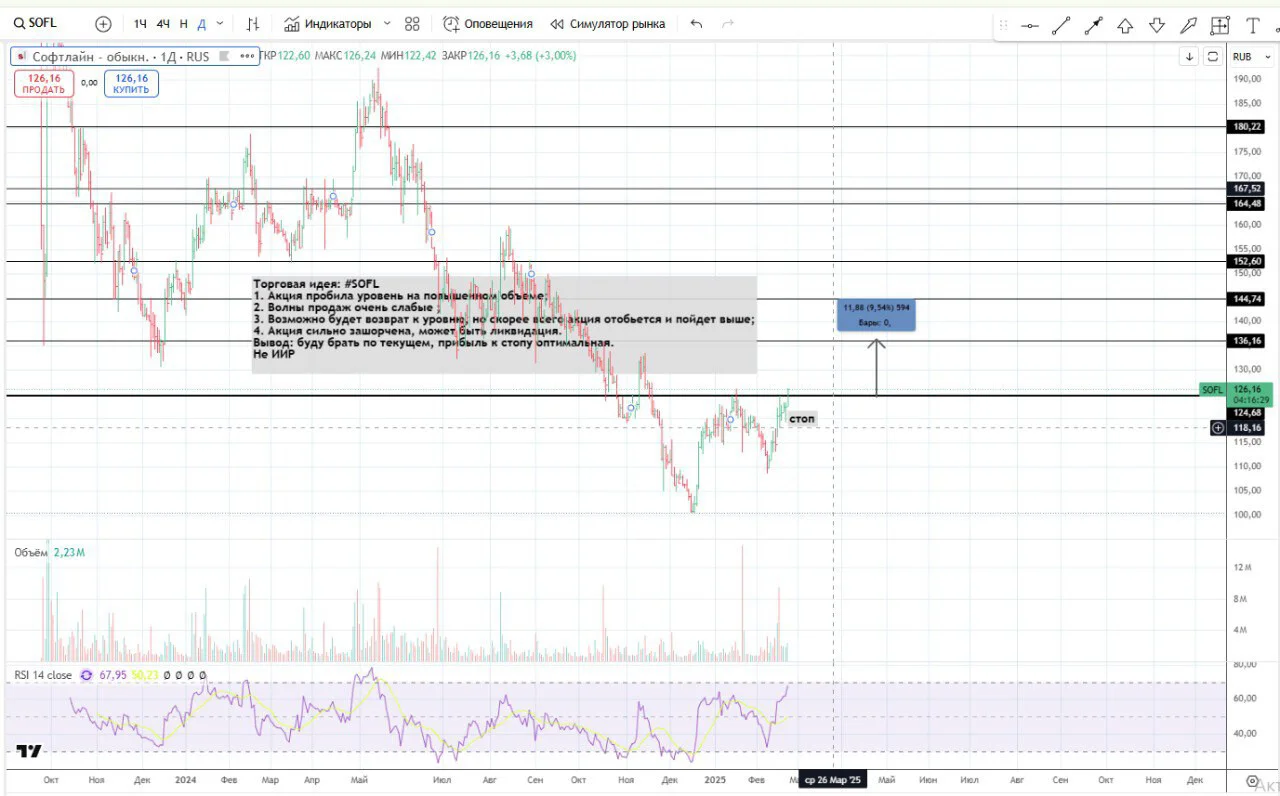Image resolution: width=1280 pixels, height=796 pixels.
Task: Select the blue price range info box
Action: point(877,315)
